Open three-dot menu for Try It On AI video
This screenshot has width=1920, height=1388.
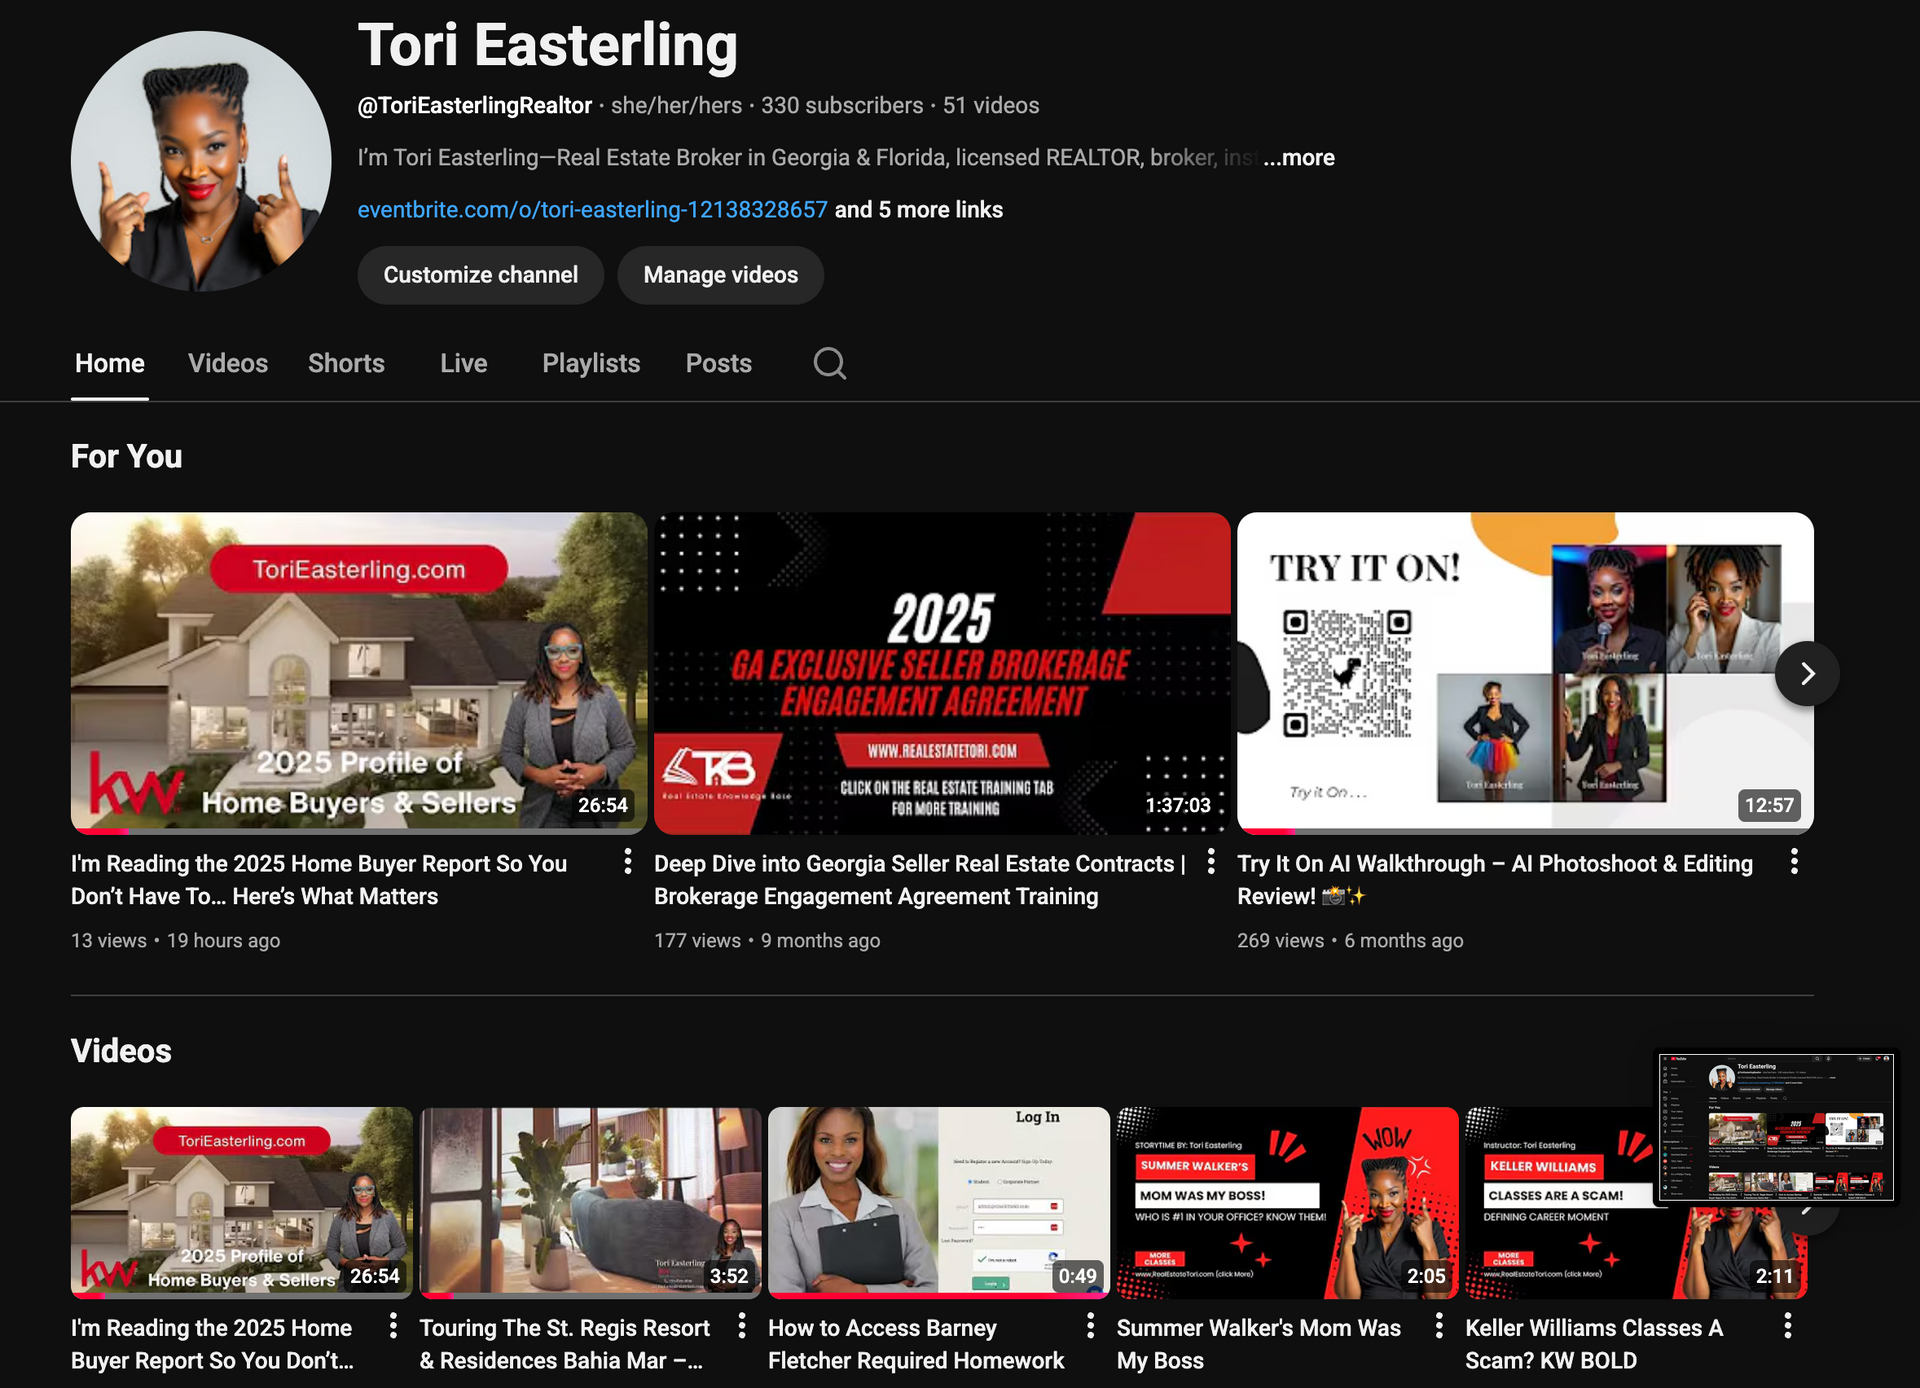(1794, 862)
